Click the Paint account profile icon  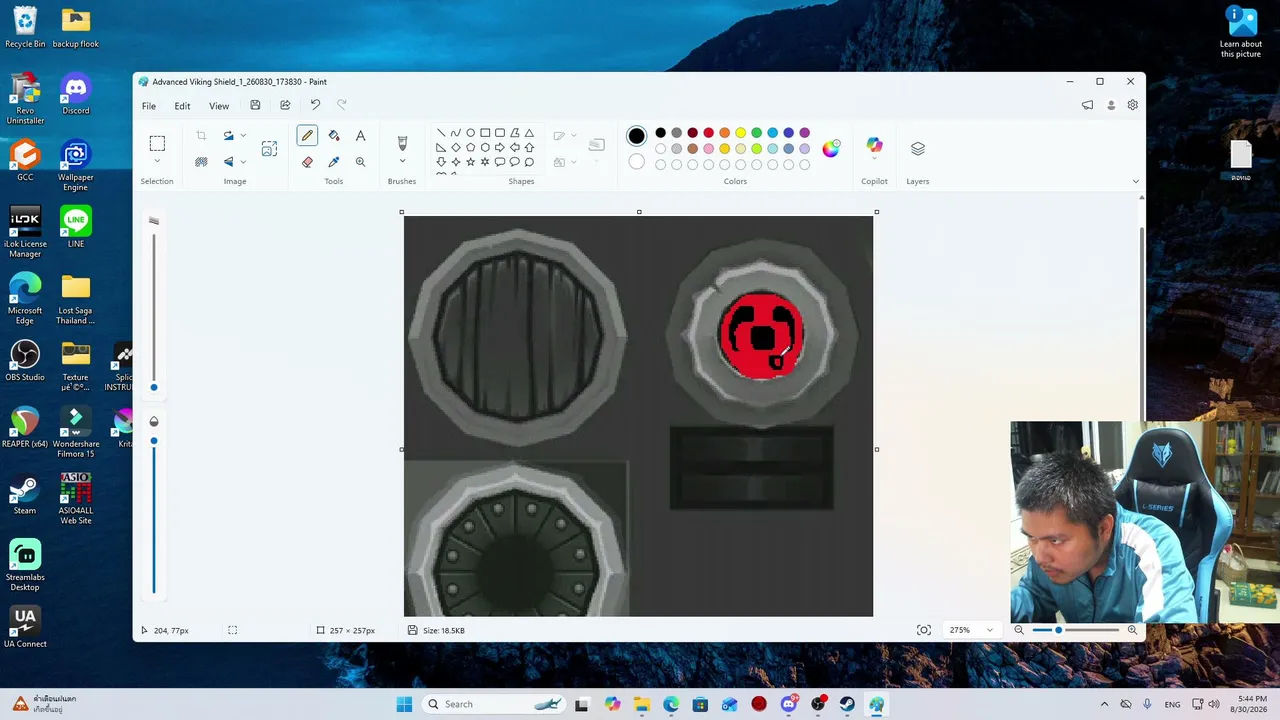pos(1111,105)
